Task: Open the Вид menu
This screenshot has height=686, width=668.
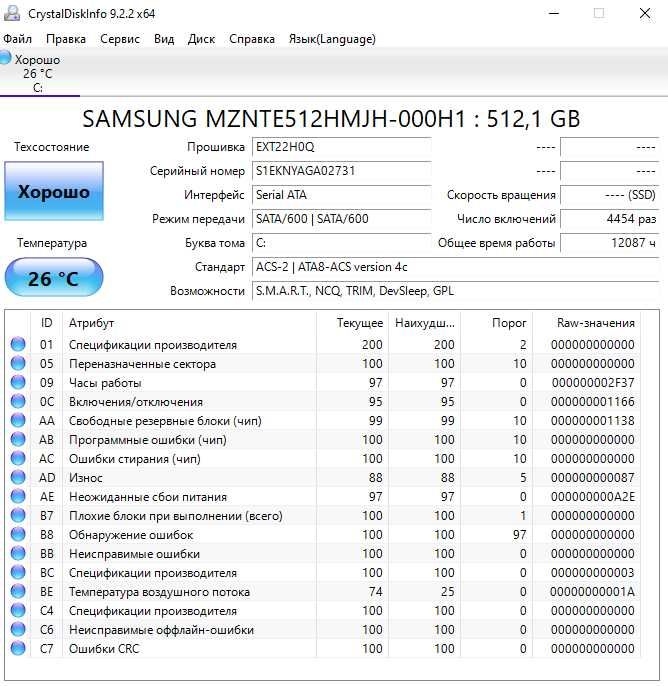Action: click(164, 39)
